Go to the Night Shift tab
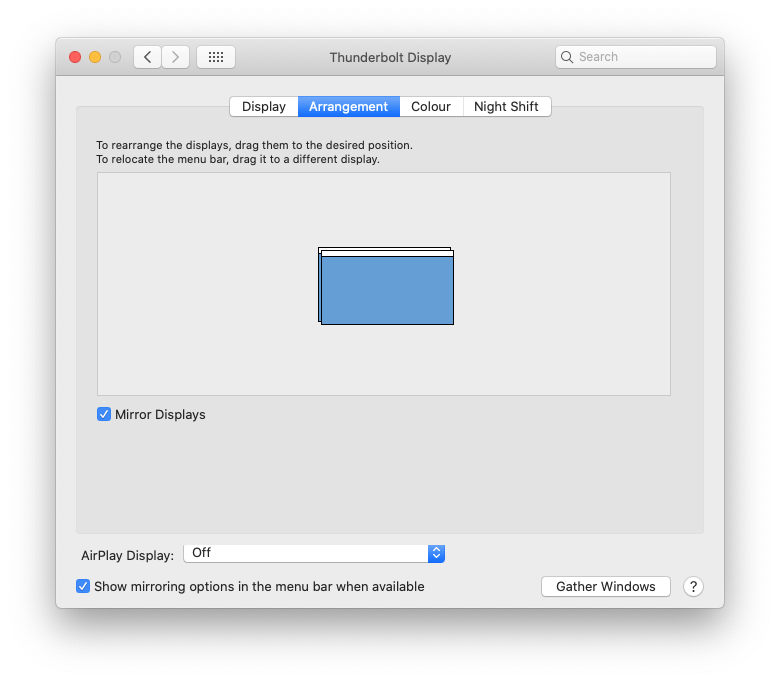 click(x=506, y=106)
